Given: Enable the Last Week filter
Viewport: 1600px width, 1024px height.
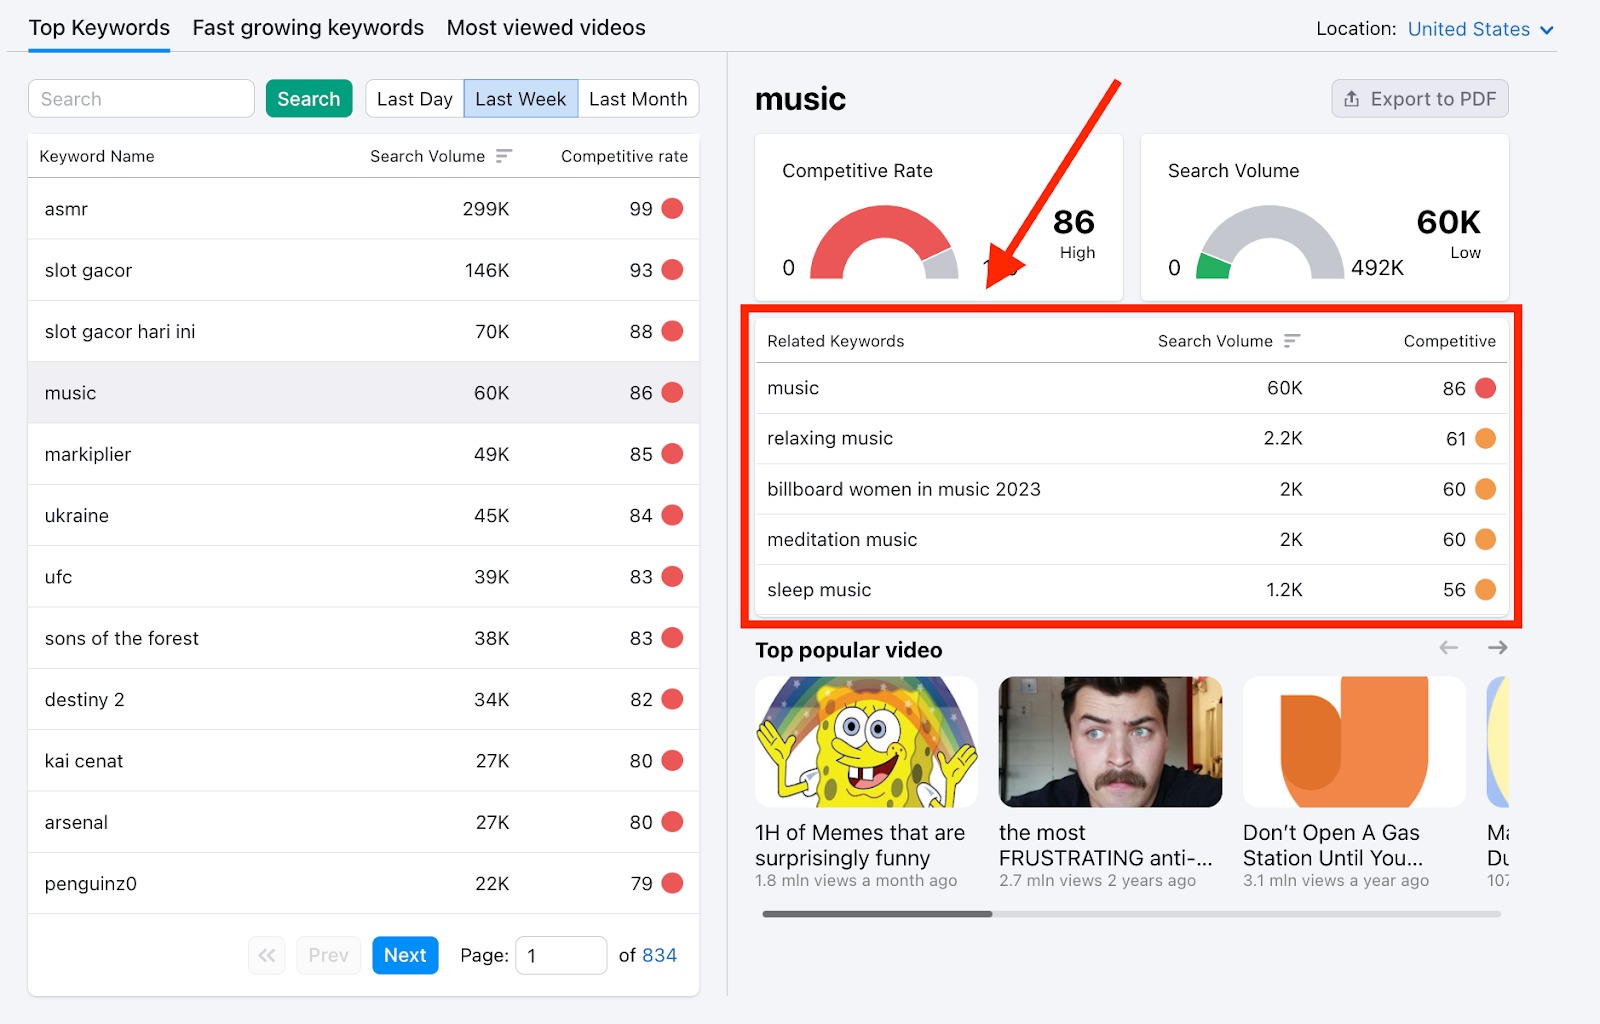Looking at the screenshot, I should [520, 99].
